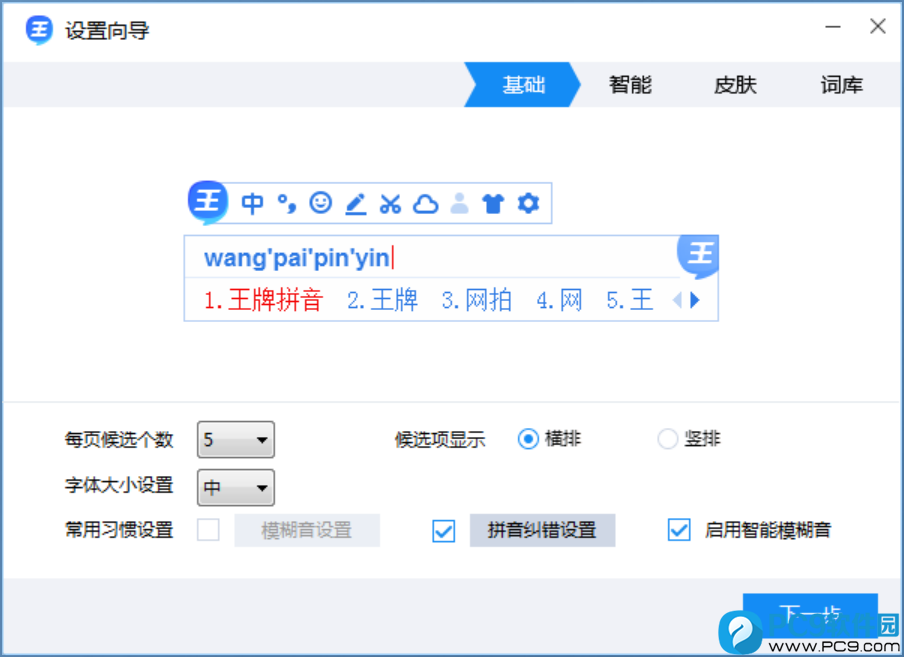
Task: Switch to the 皮肤 tab
Action: (735, 85)
